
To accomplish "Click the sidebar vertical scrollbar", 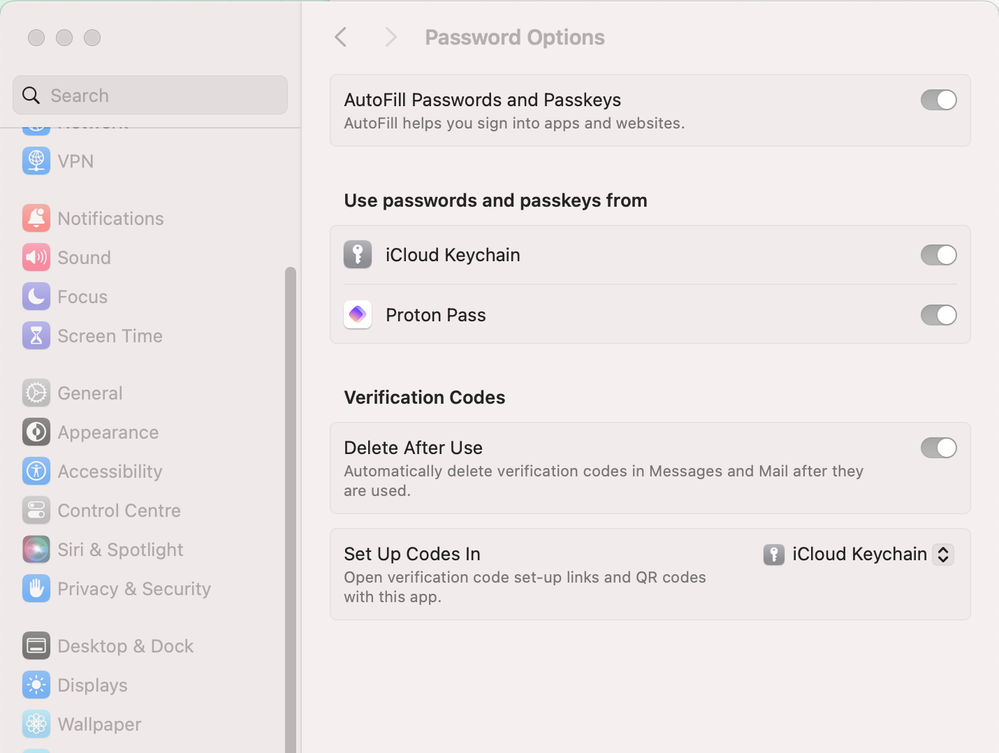I will click(x=291, y=500).
